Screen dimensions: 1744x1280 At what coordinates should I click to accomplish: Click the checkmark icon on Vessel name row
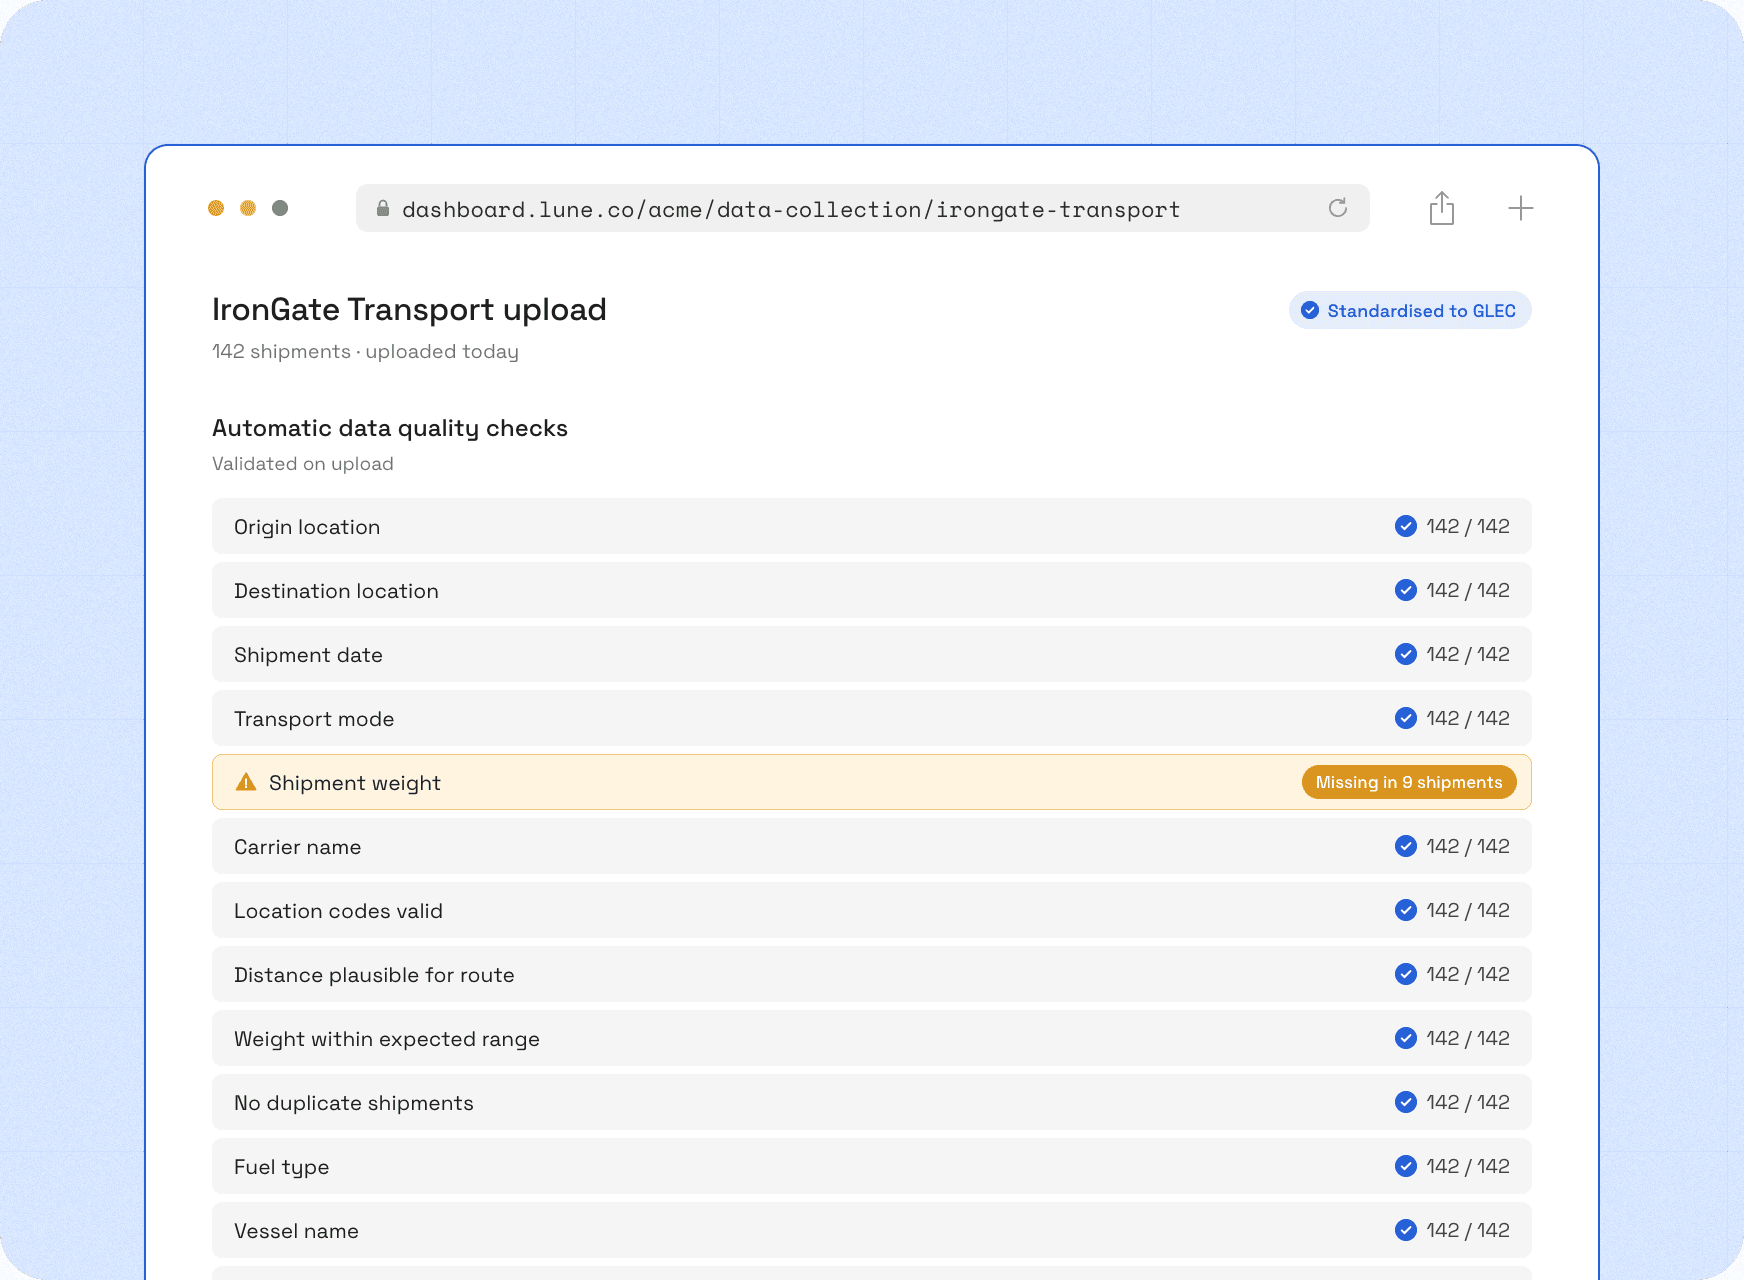click(x=1405, y=1230)
